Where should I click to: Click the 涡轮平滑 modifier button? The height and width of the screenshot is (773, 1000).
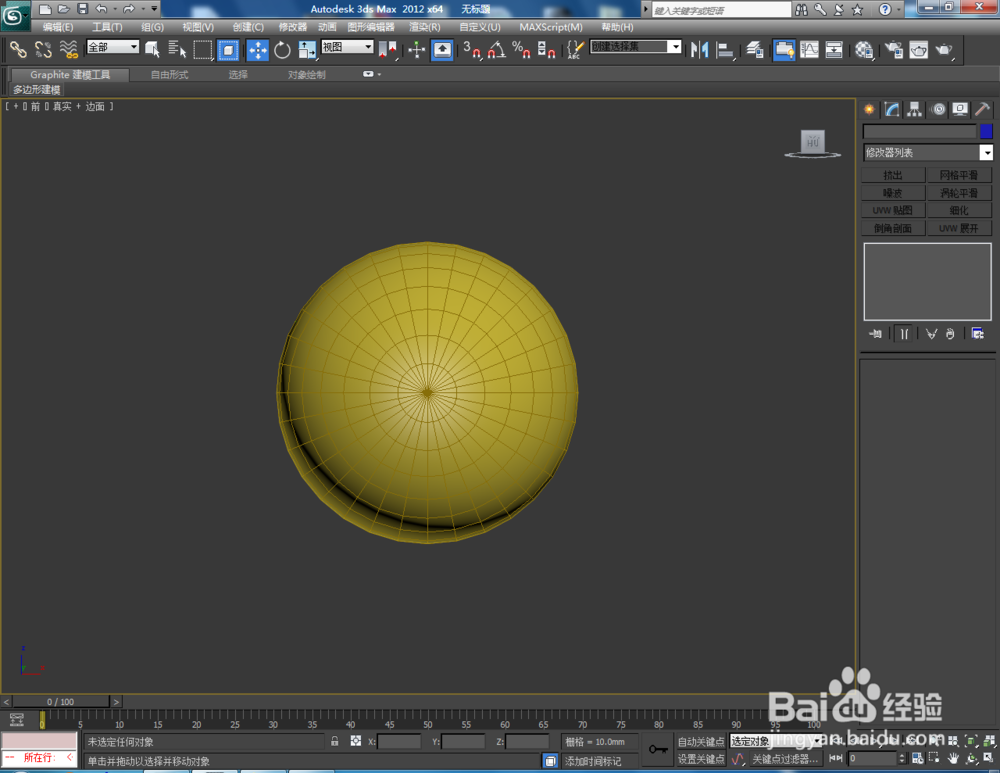(959, 193)
